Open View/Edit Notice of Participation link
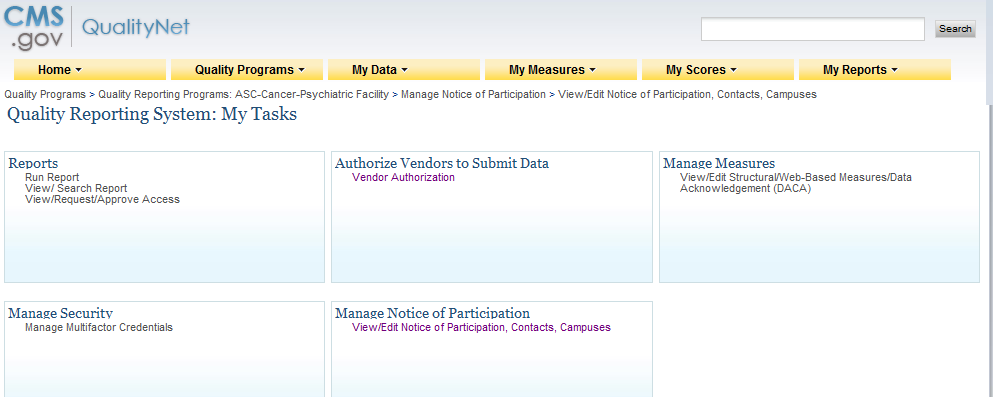Screen dimensions: 993x397 481,327
